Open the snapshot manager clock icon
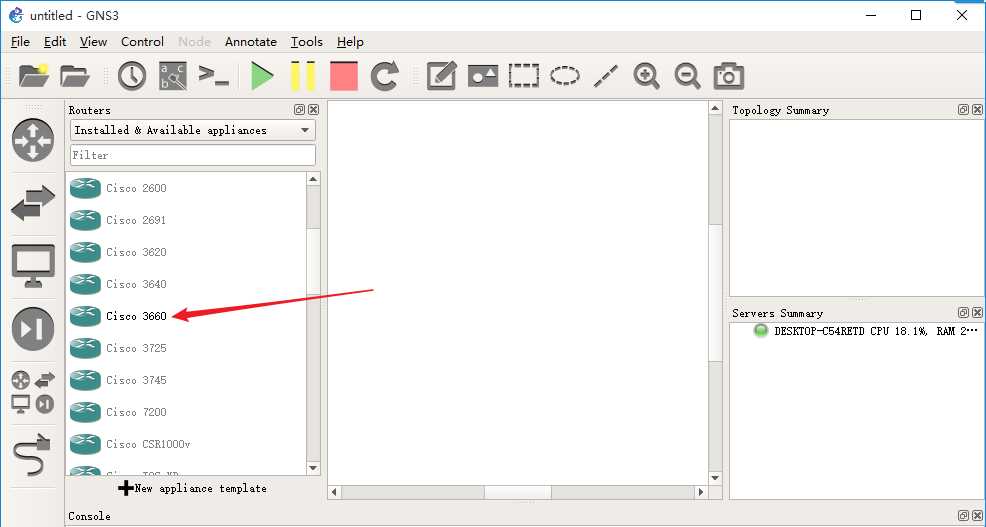 [131, 76]
